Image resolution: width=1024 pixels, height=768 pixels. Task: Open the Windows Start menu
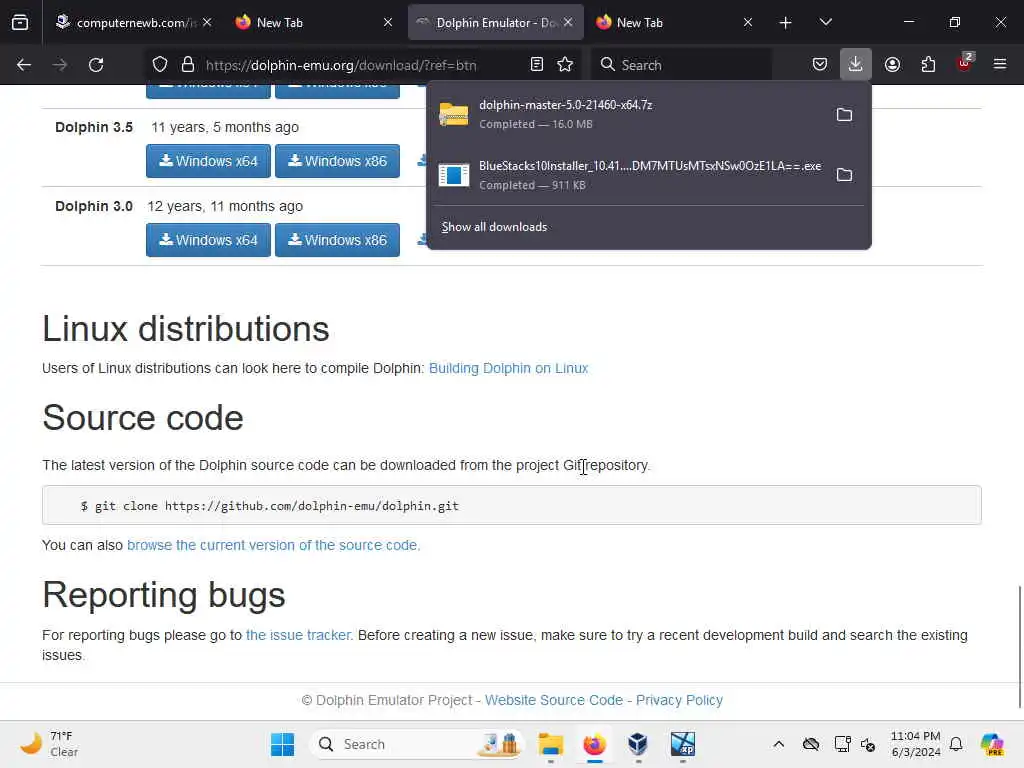[x=283, y=744]
